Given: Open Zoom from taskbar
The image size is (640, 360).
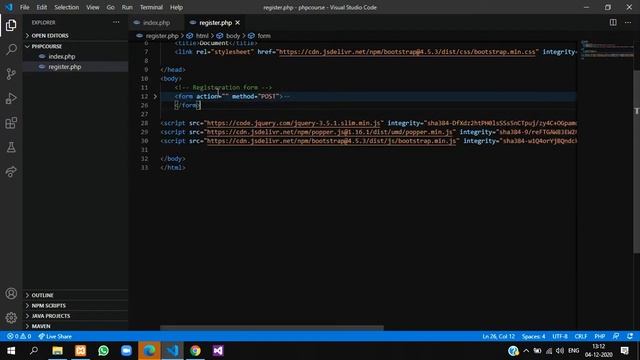Looking at the screenshot, I should 126,351.
